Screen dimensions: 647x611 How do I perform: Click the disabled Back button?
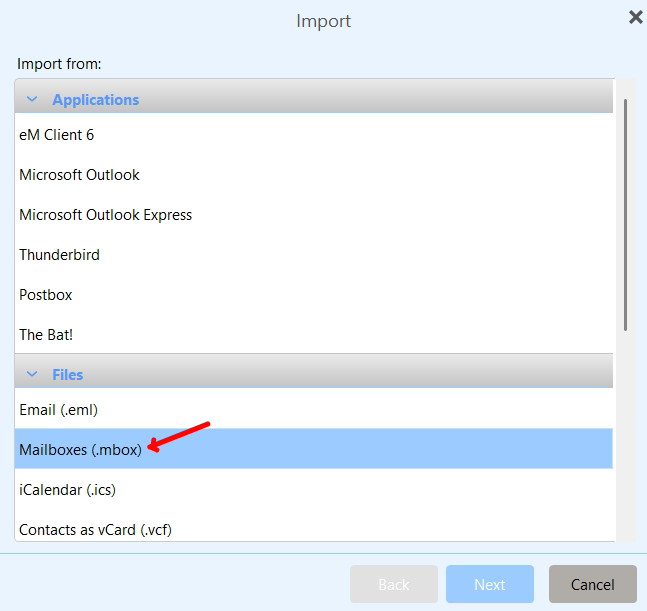point(394,584)
